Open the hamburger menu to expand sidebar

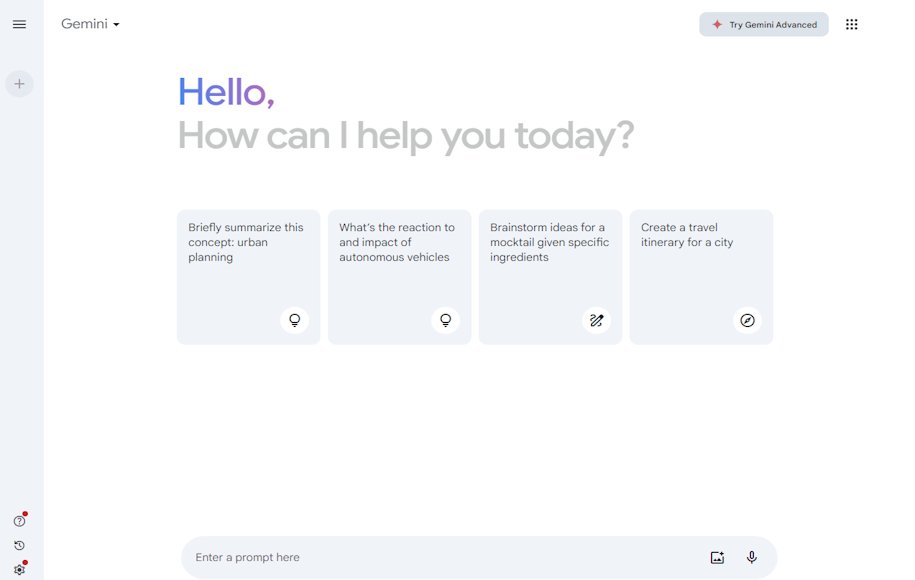click(x=19, y=24)
